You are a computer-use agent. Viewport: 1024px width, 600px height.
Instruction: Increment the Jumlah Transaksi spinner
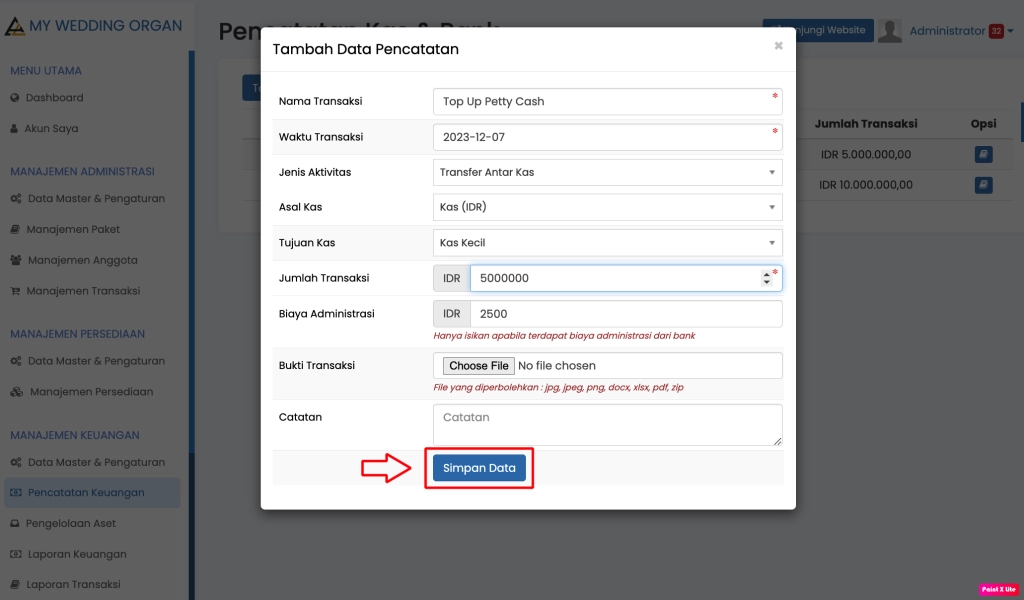(x=766, y=273)
